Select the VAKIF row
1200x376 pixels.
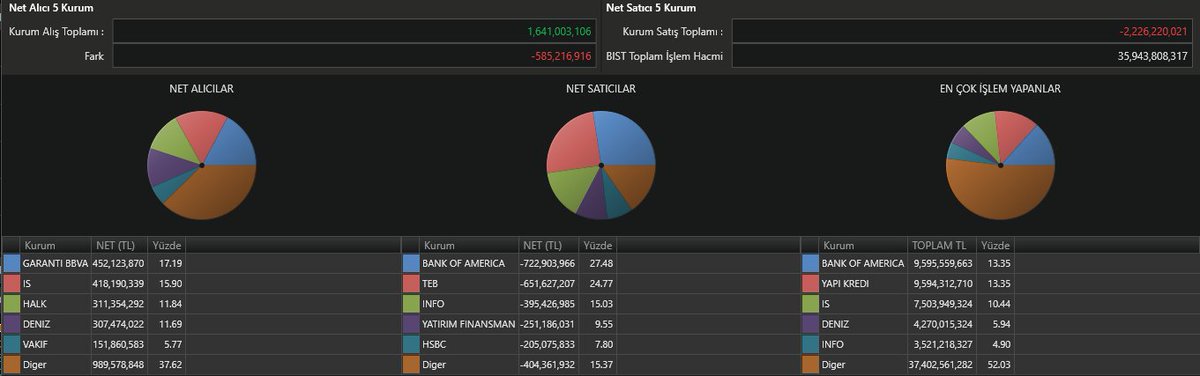(x=200, y=344)
